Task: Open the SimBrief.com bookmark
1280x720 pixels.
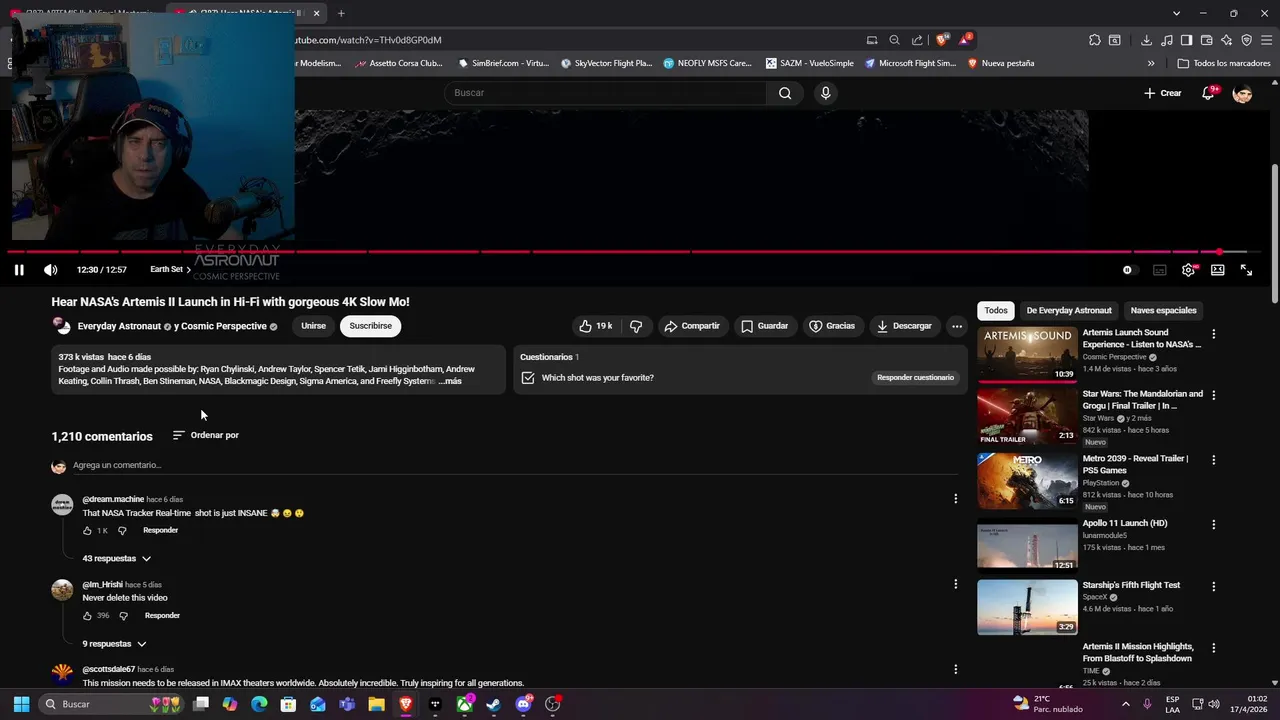Action: point(503,63)
